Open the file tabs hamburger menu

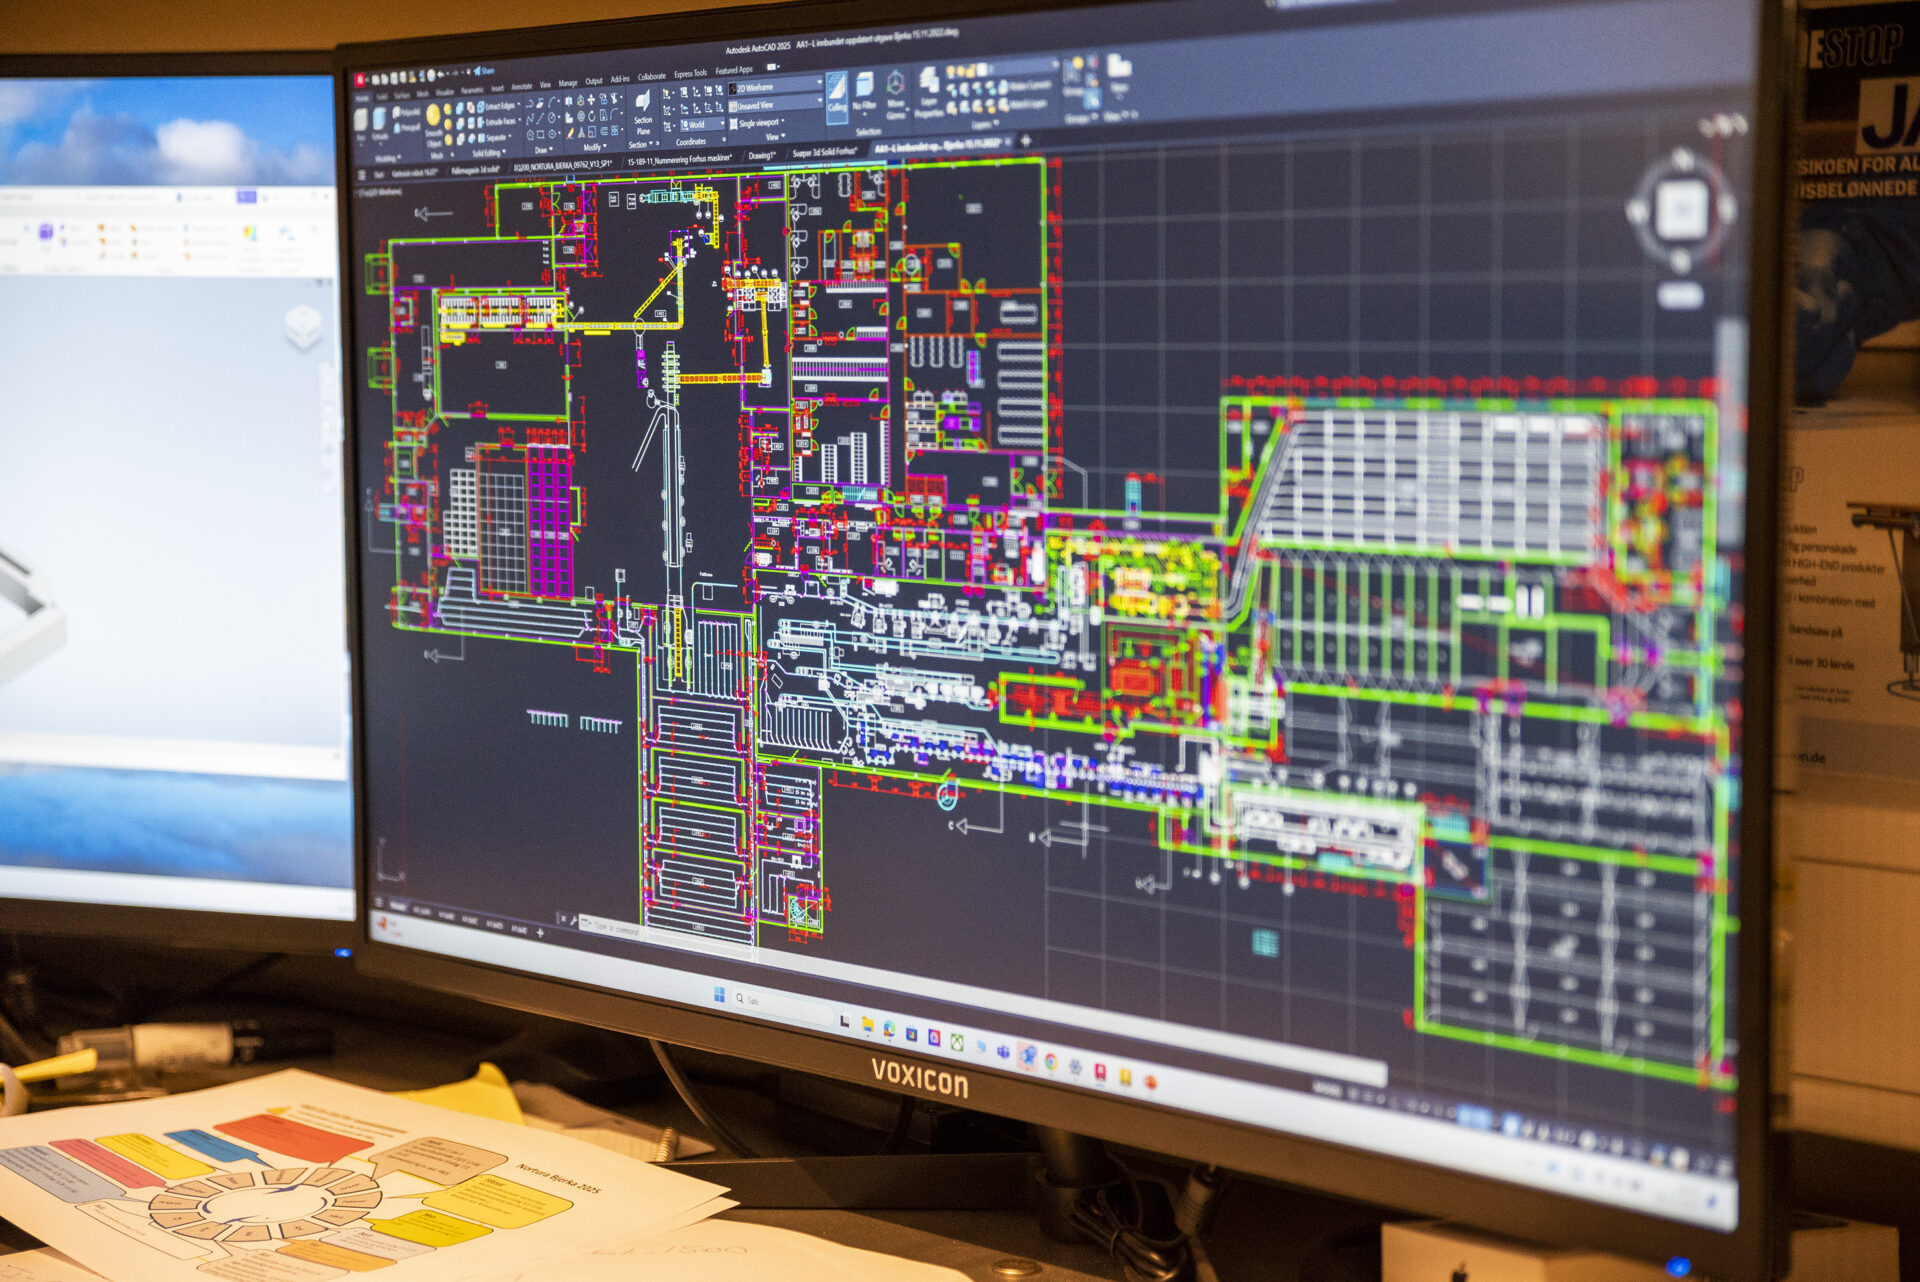(362, 175)
